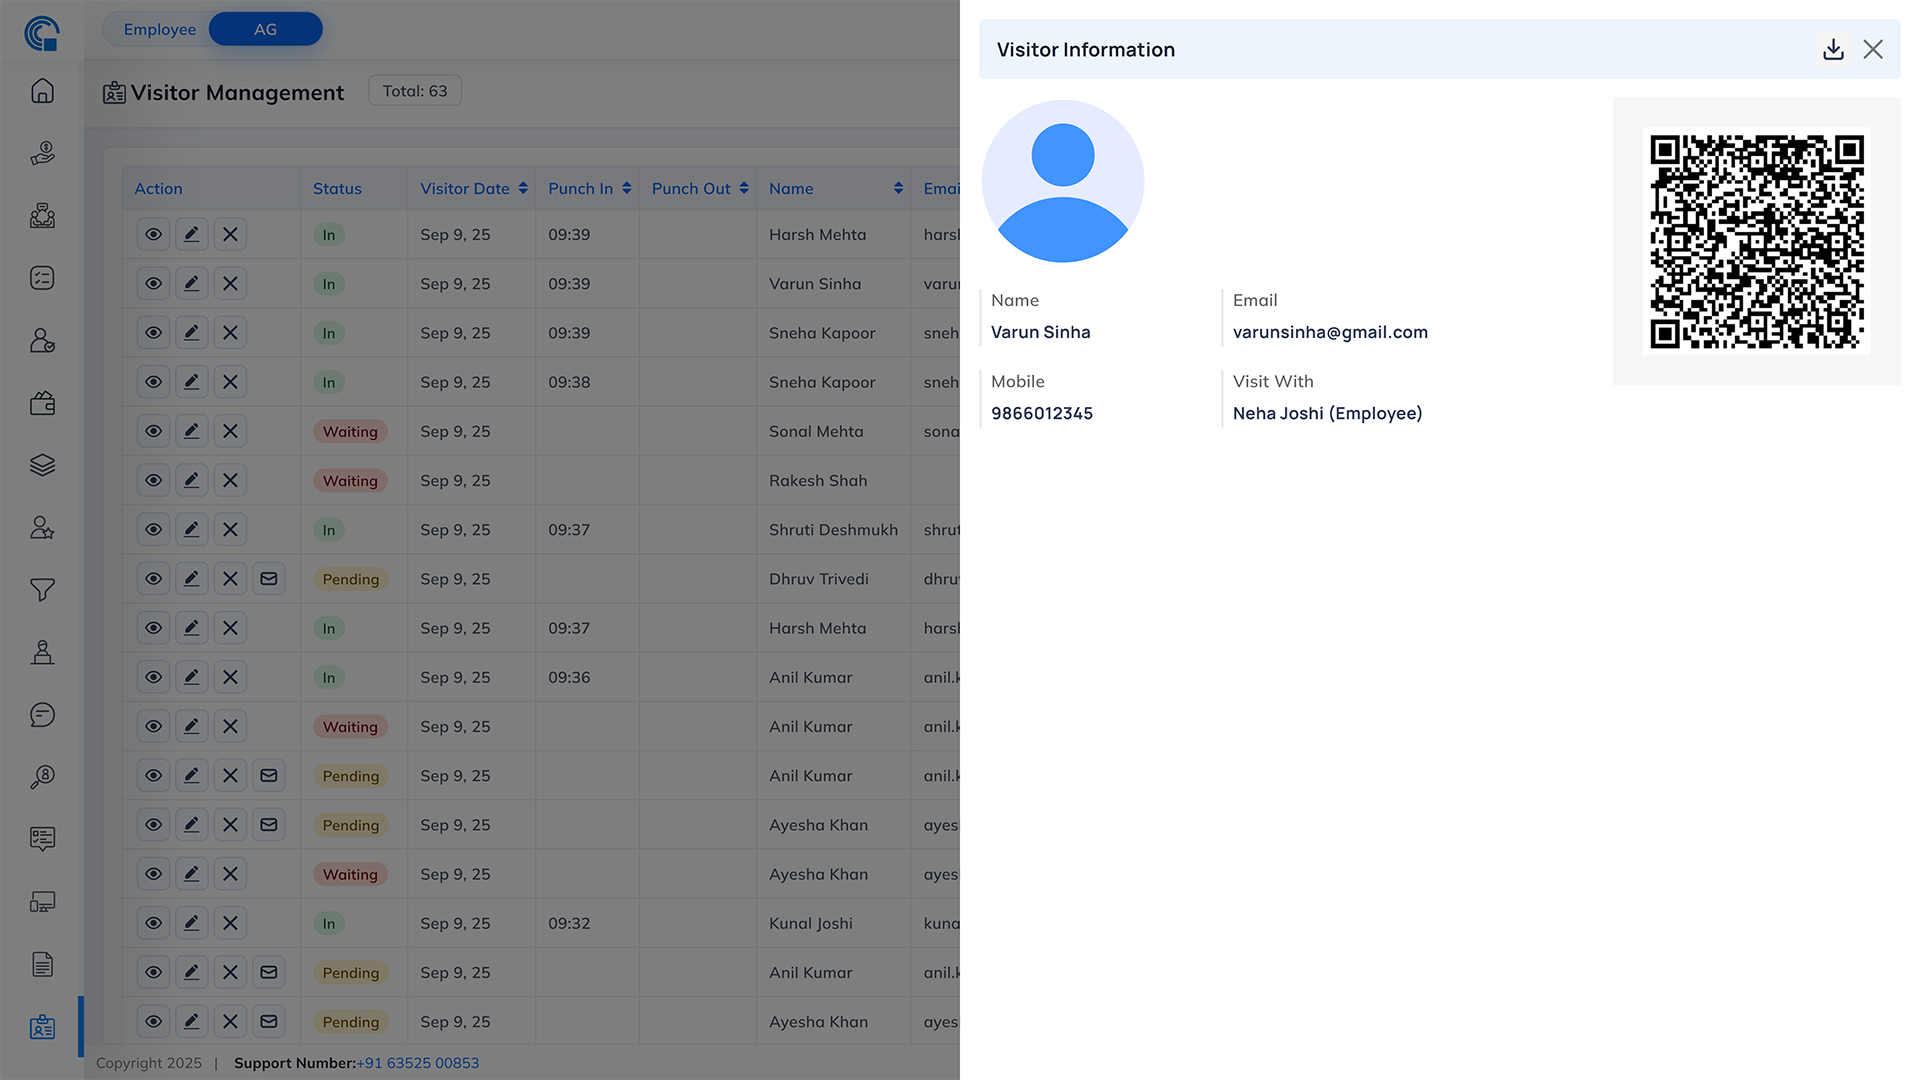Switch to Employee mode toggle

click(x=160, y=29)
